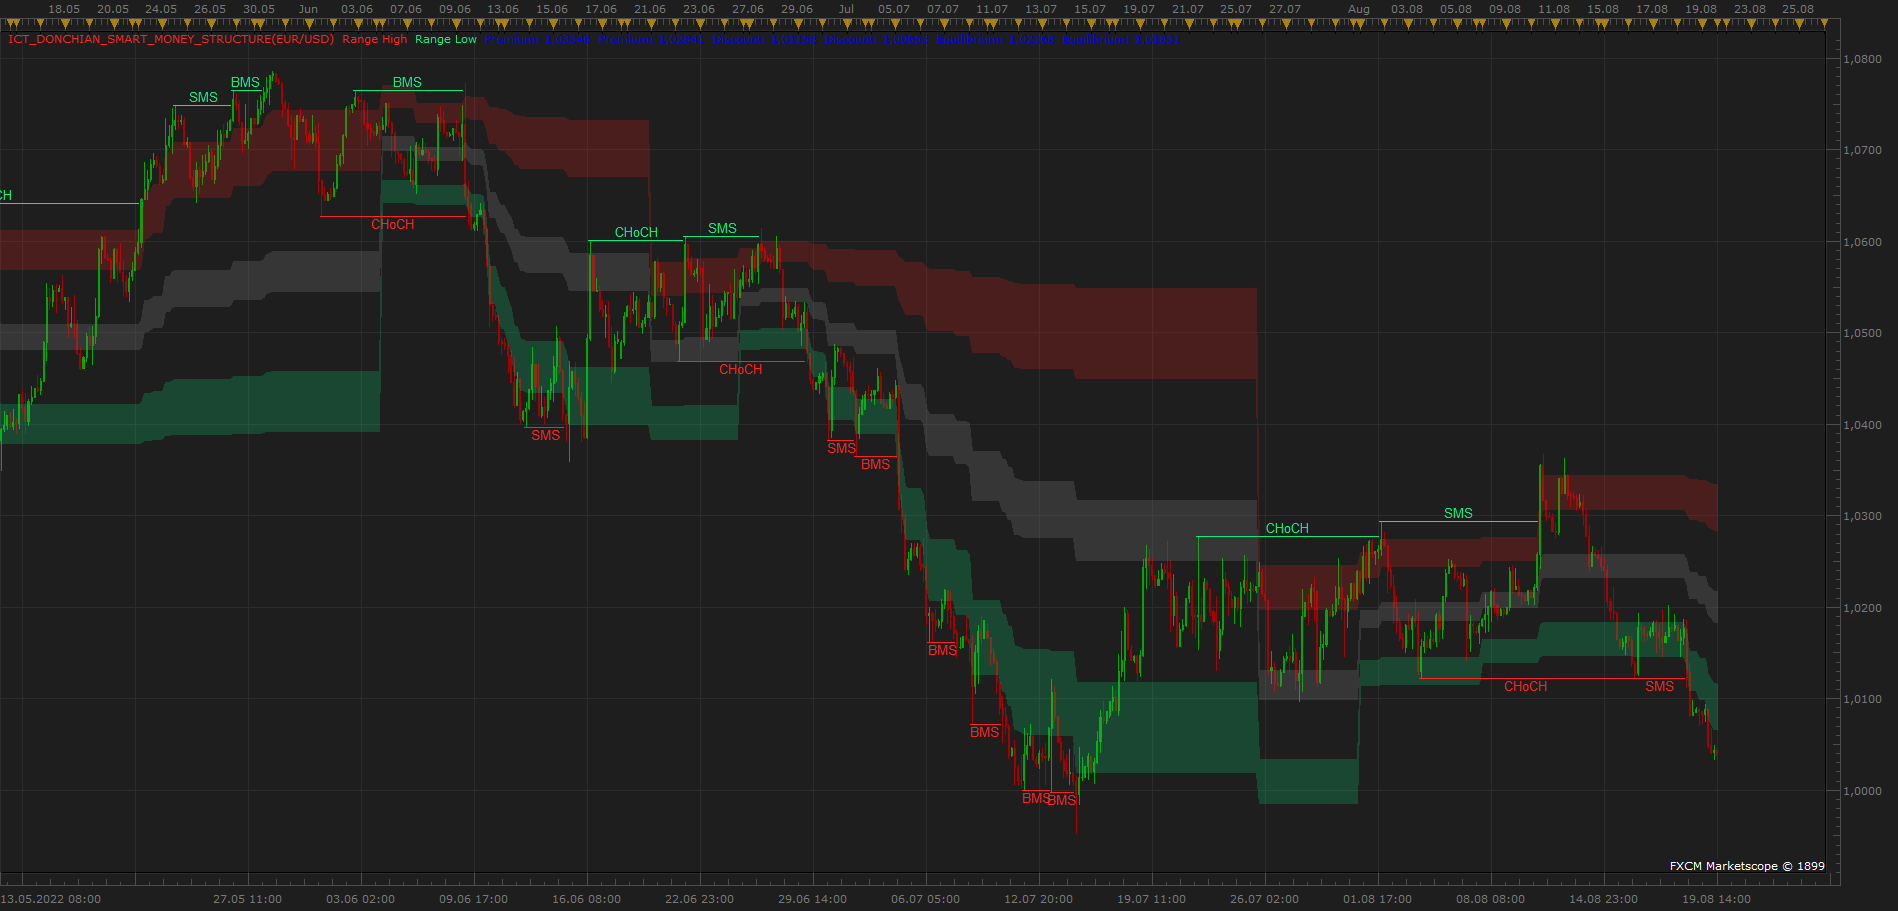The image size is (1898, 911).
Task: Click the Jul label on the top date axis
Action: tap(846, 9)
